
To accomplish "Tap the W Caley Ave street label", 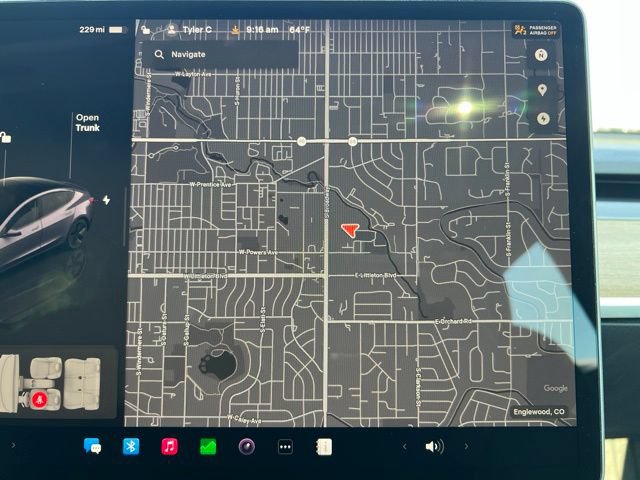I will click(x=244, y=419).
